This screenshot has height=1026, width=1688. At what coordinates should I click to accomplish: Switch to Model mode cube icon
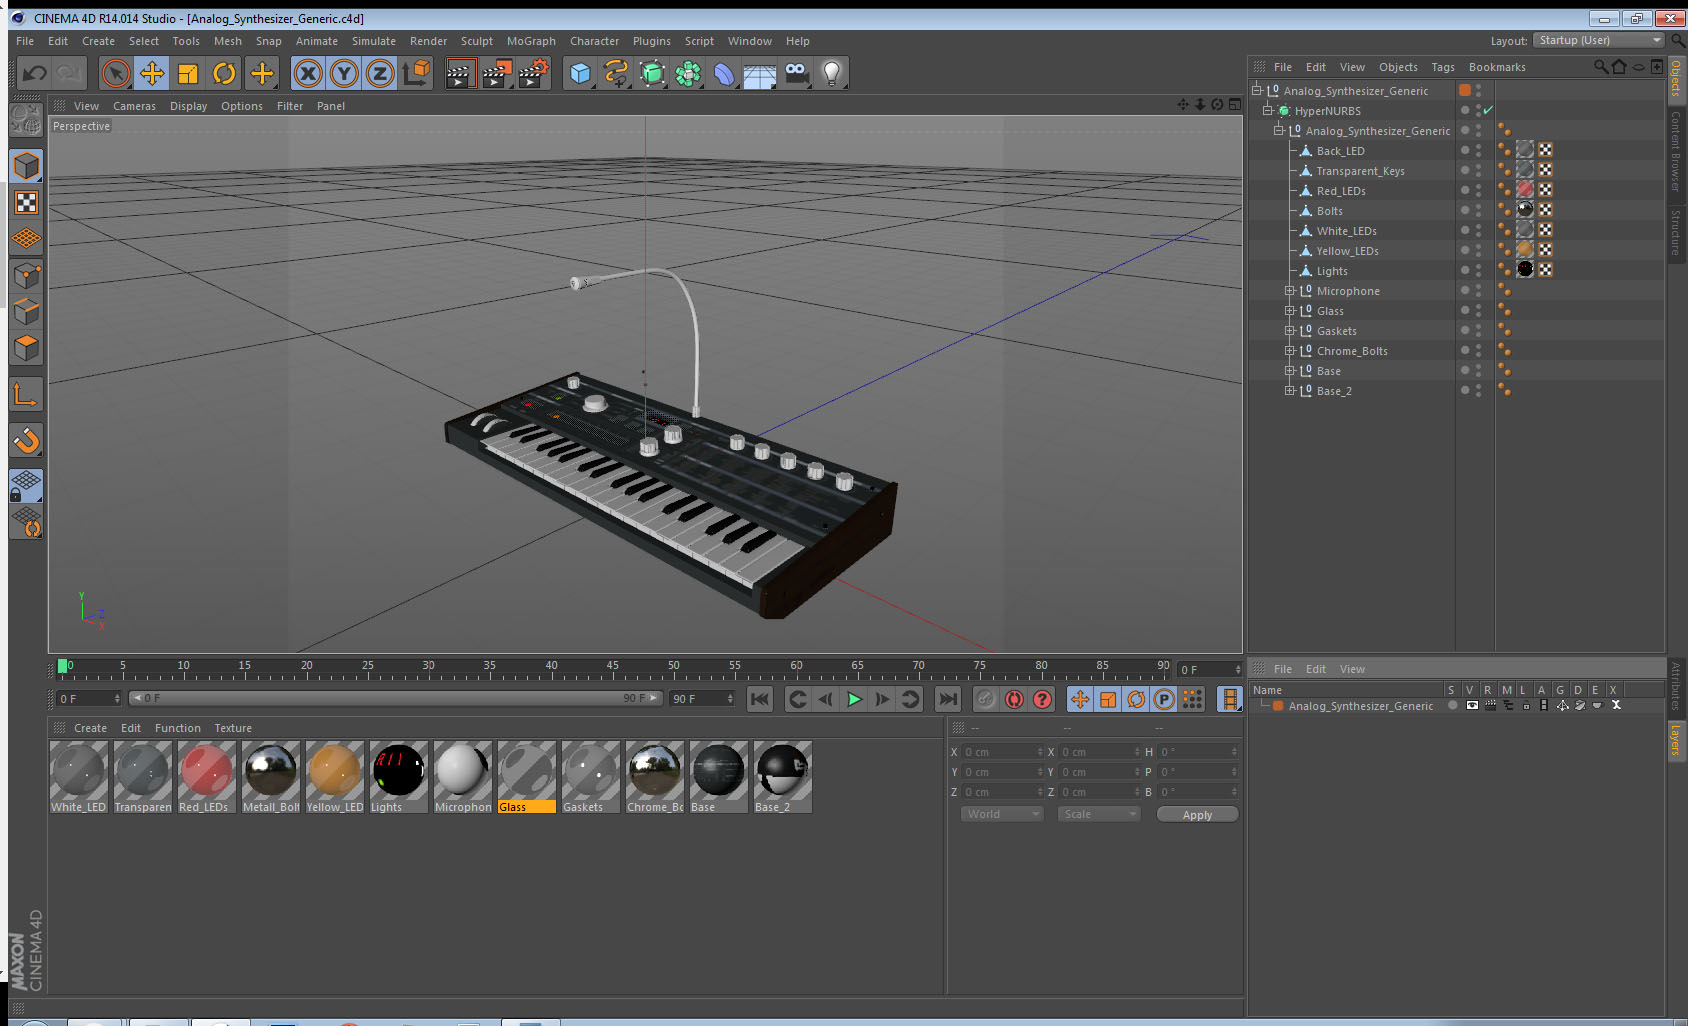click(26, 166)
